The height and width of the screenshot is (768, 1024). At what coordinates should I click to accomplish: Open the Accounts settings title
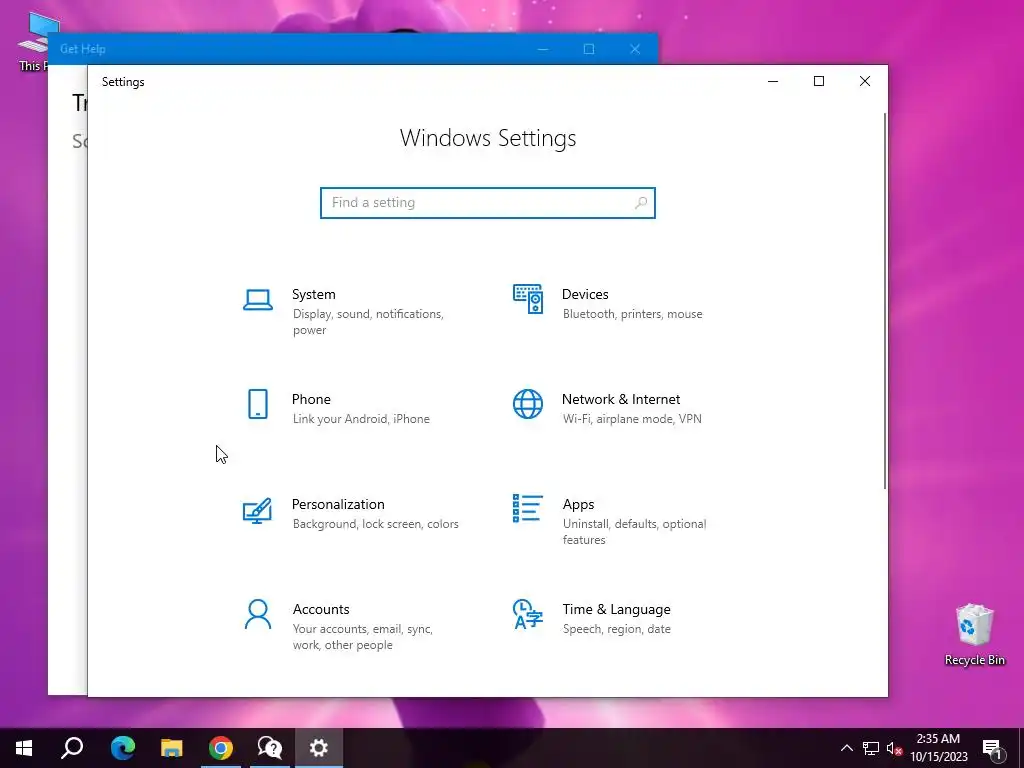[321, 609]
